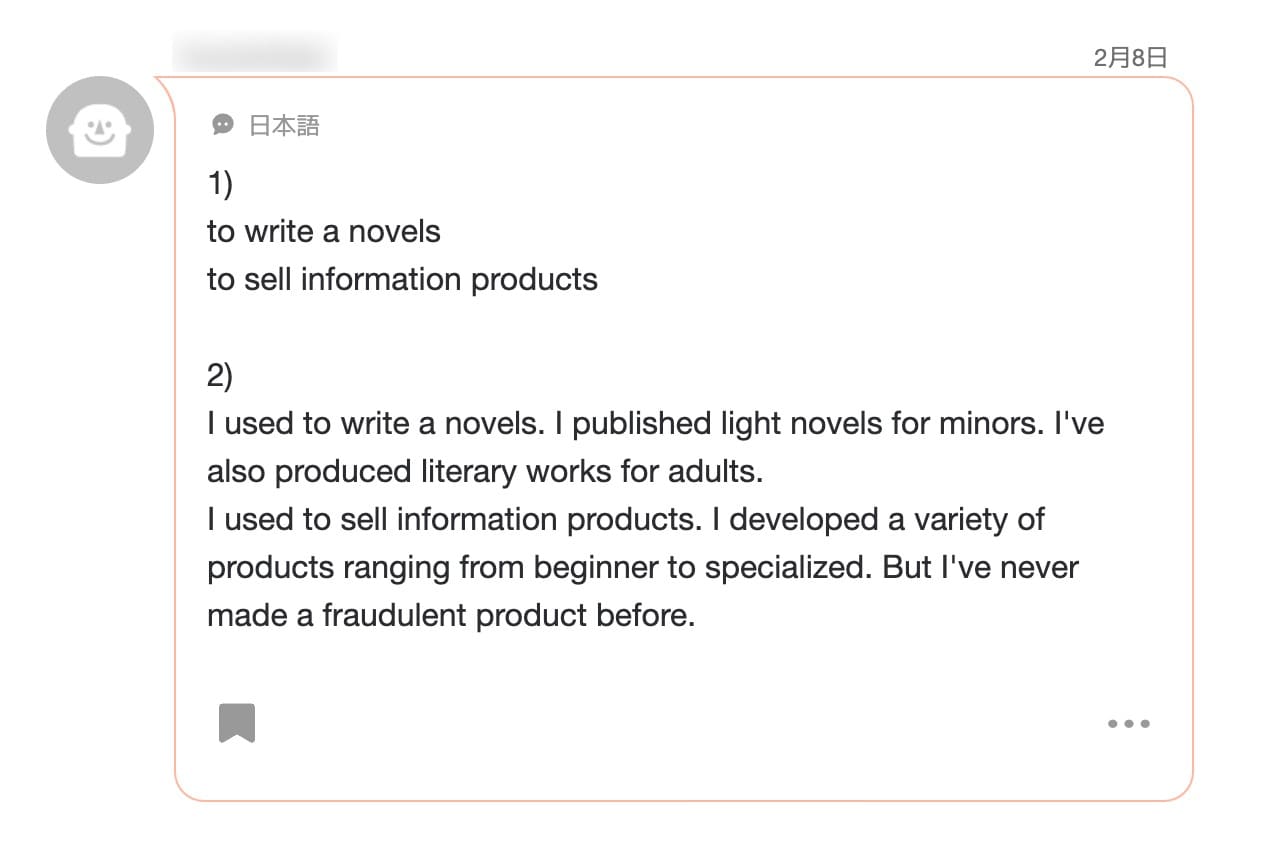Click the word "specialized" in the post
The image size is (1272, 842).
pos(788,567)
